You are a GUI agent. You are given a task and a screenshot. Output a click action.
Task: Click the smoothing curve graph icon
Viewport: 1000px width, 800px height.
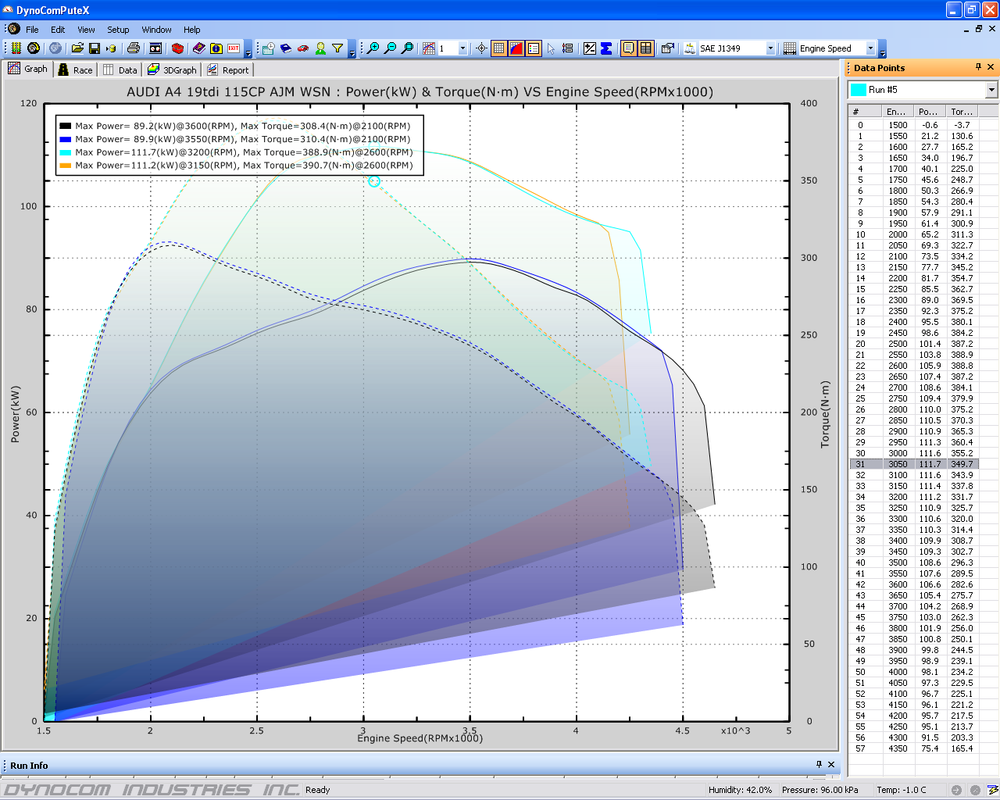point(429,48)
